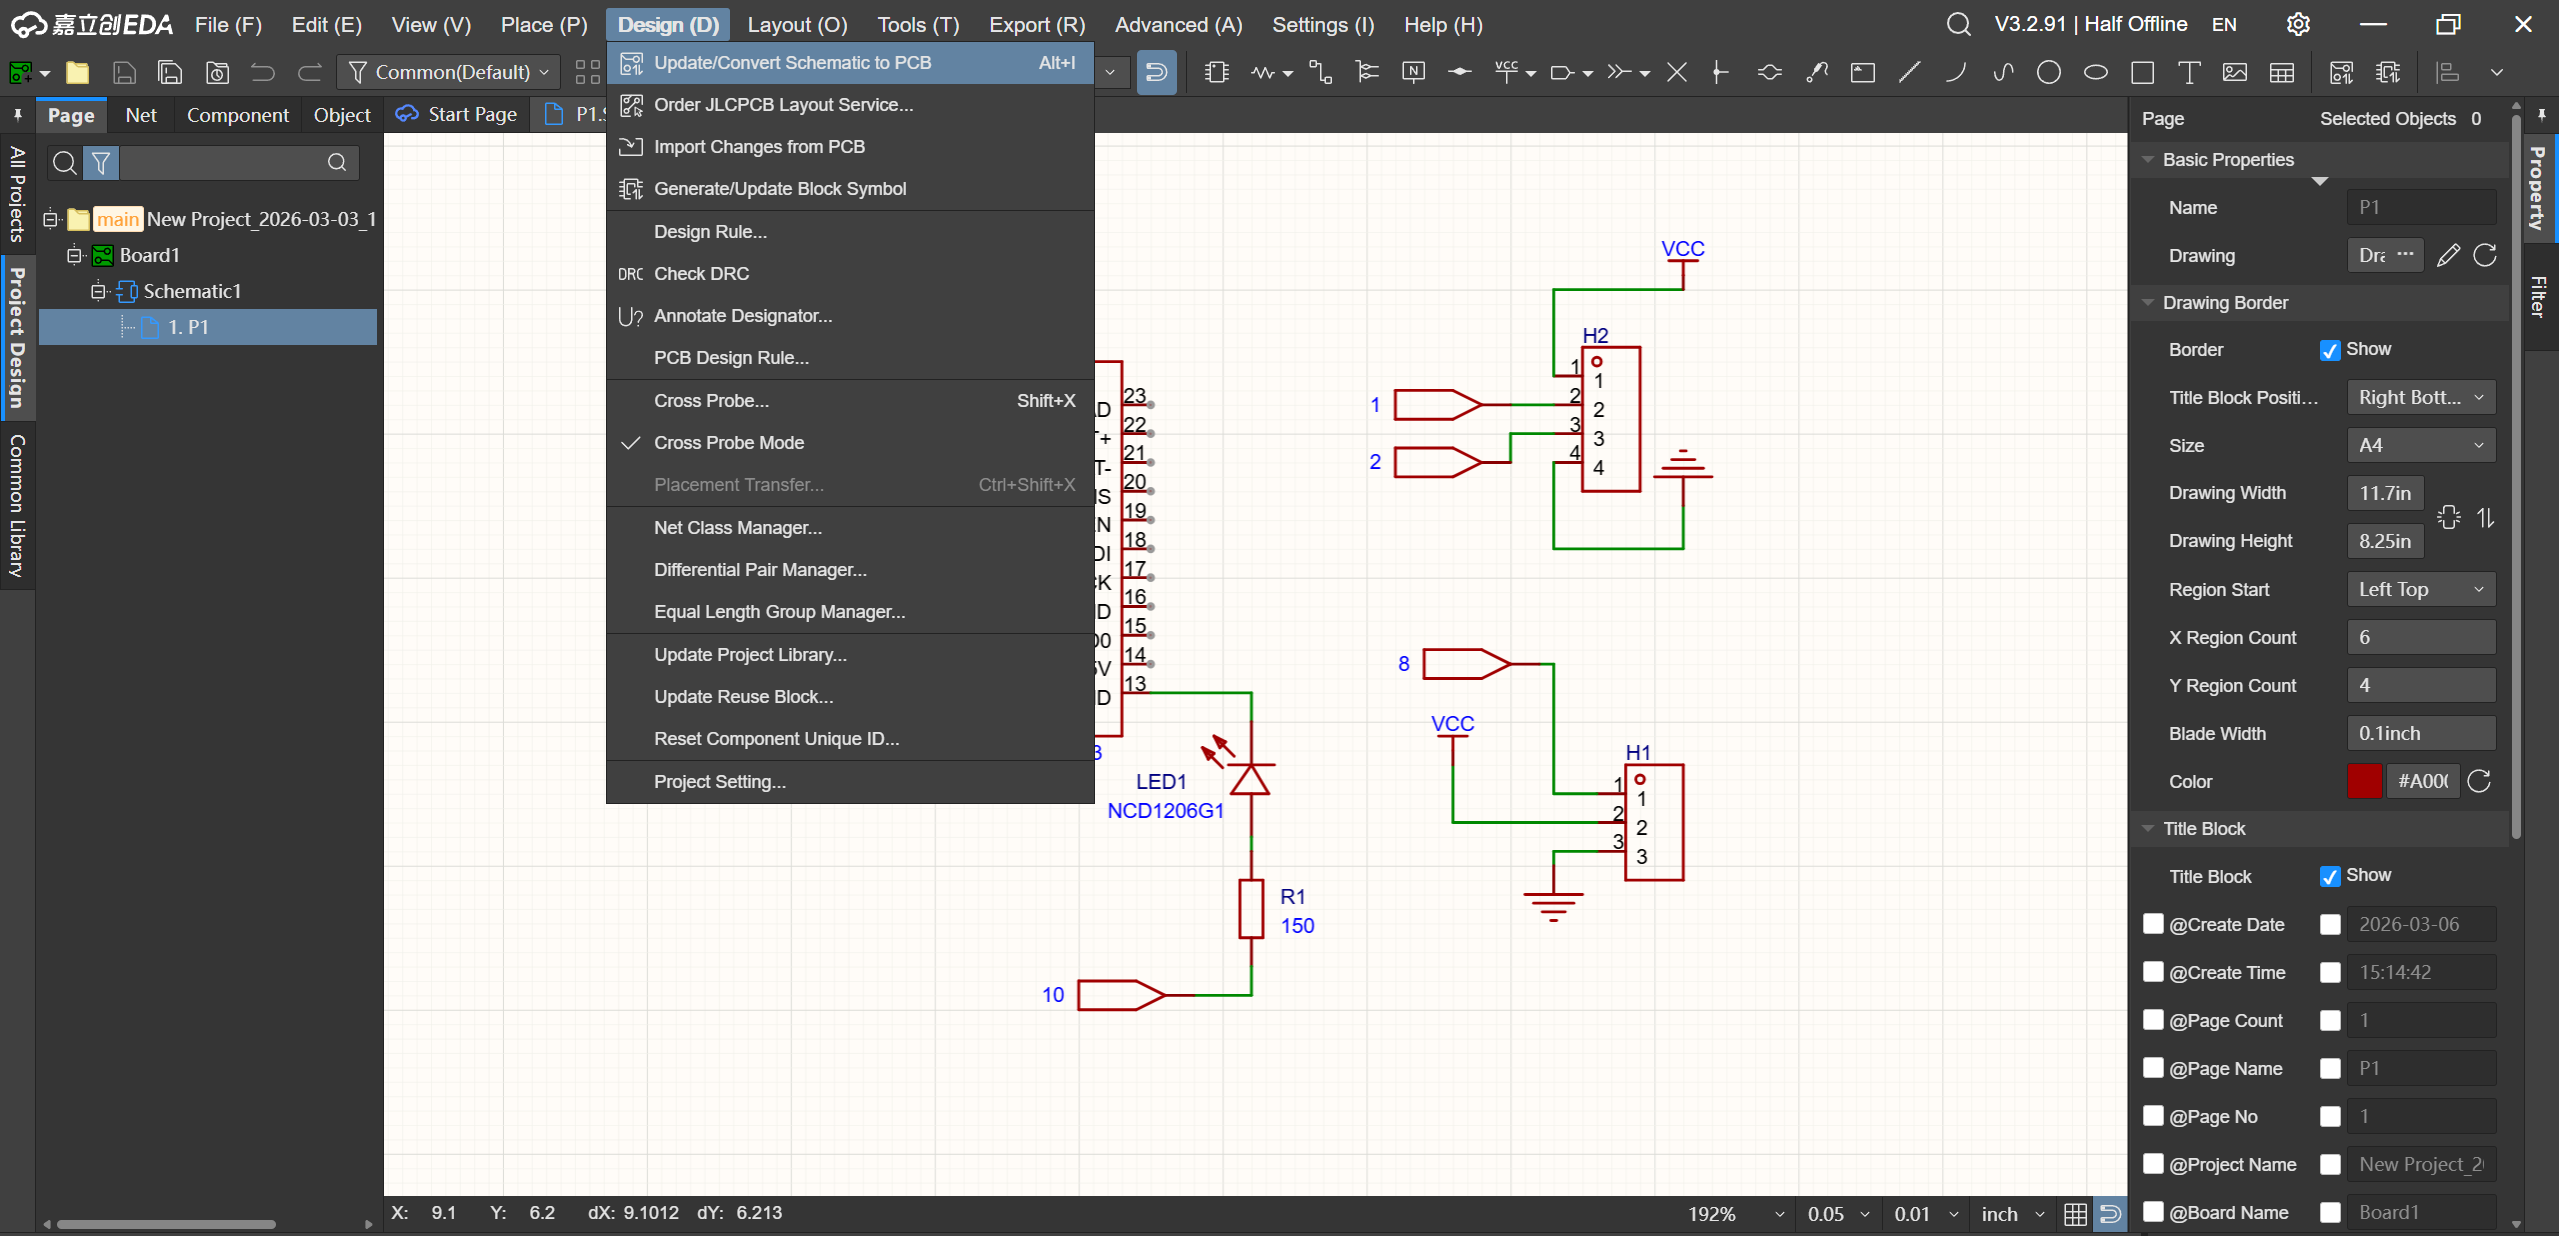The width and height of the screenshot is (2559, 1236).
Task: Choose Annotate Designator from Design menu
Action: 742,315
